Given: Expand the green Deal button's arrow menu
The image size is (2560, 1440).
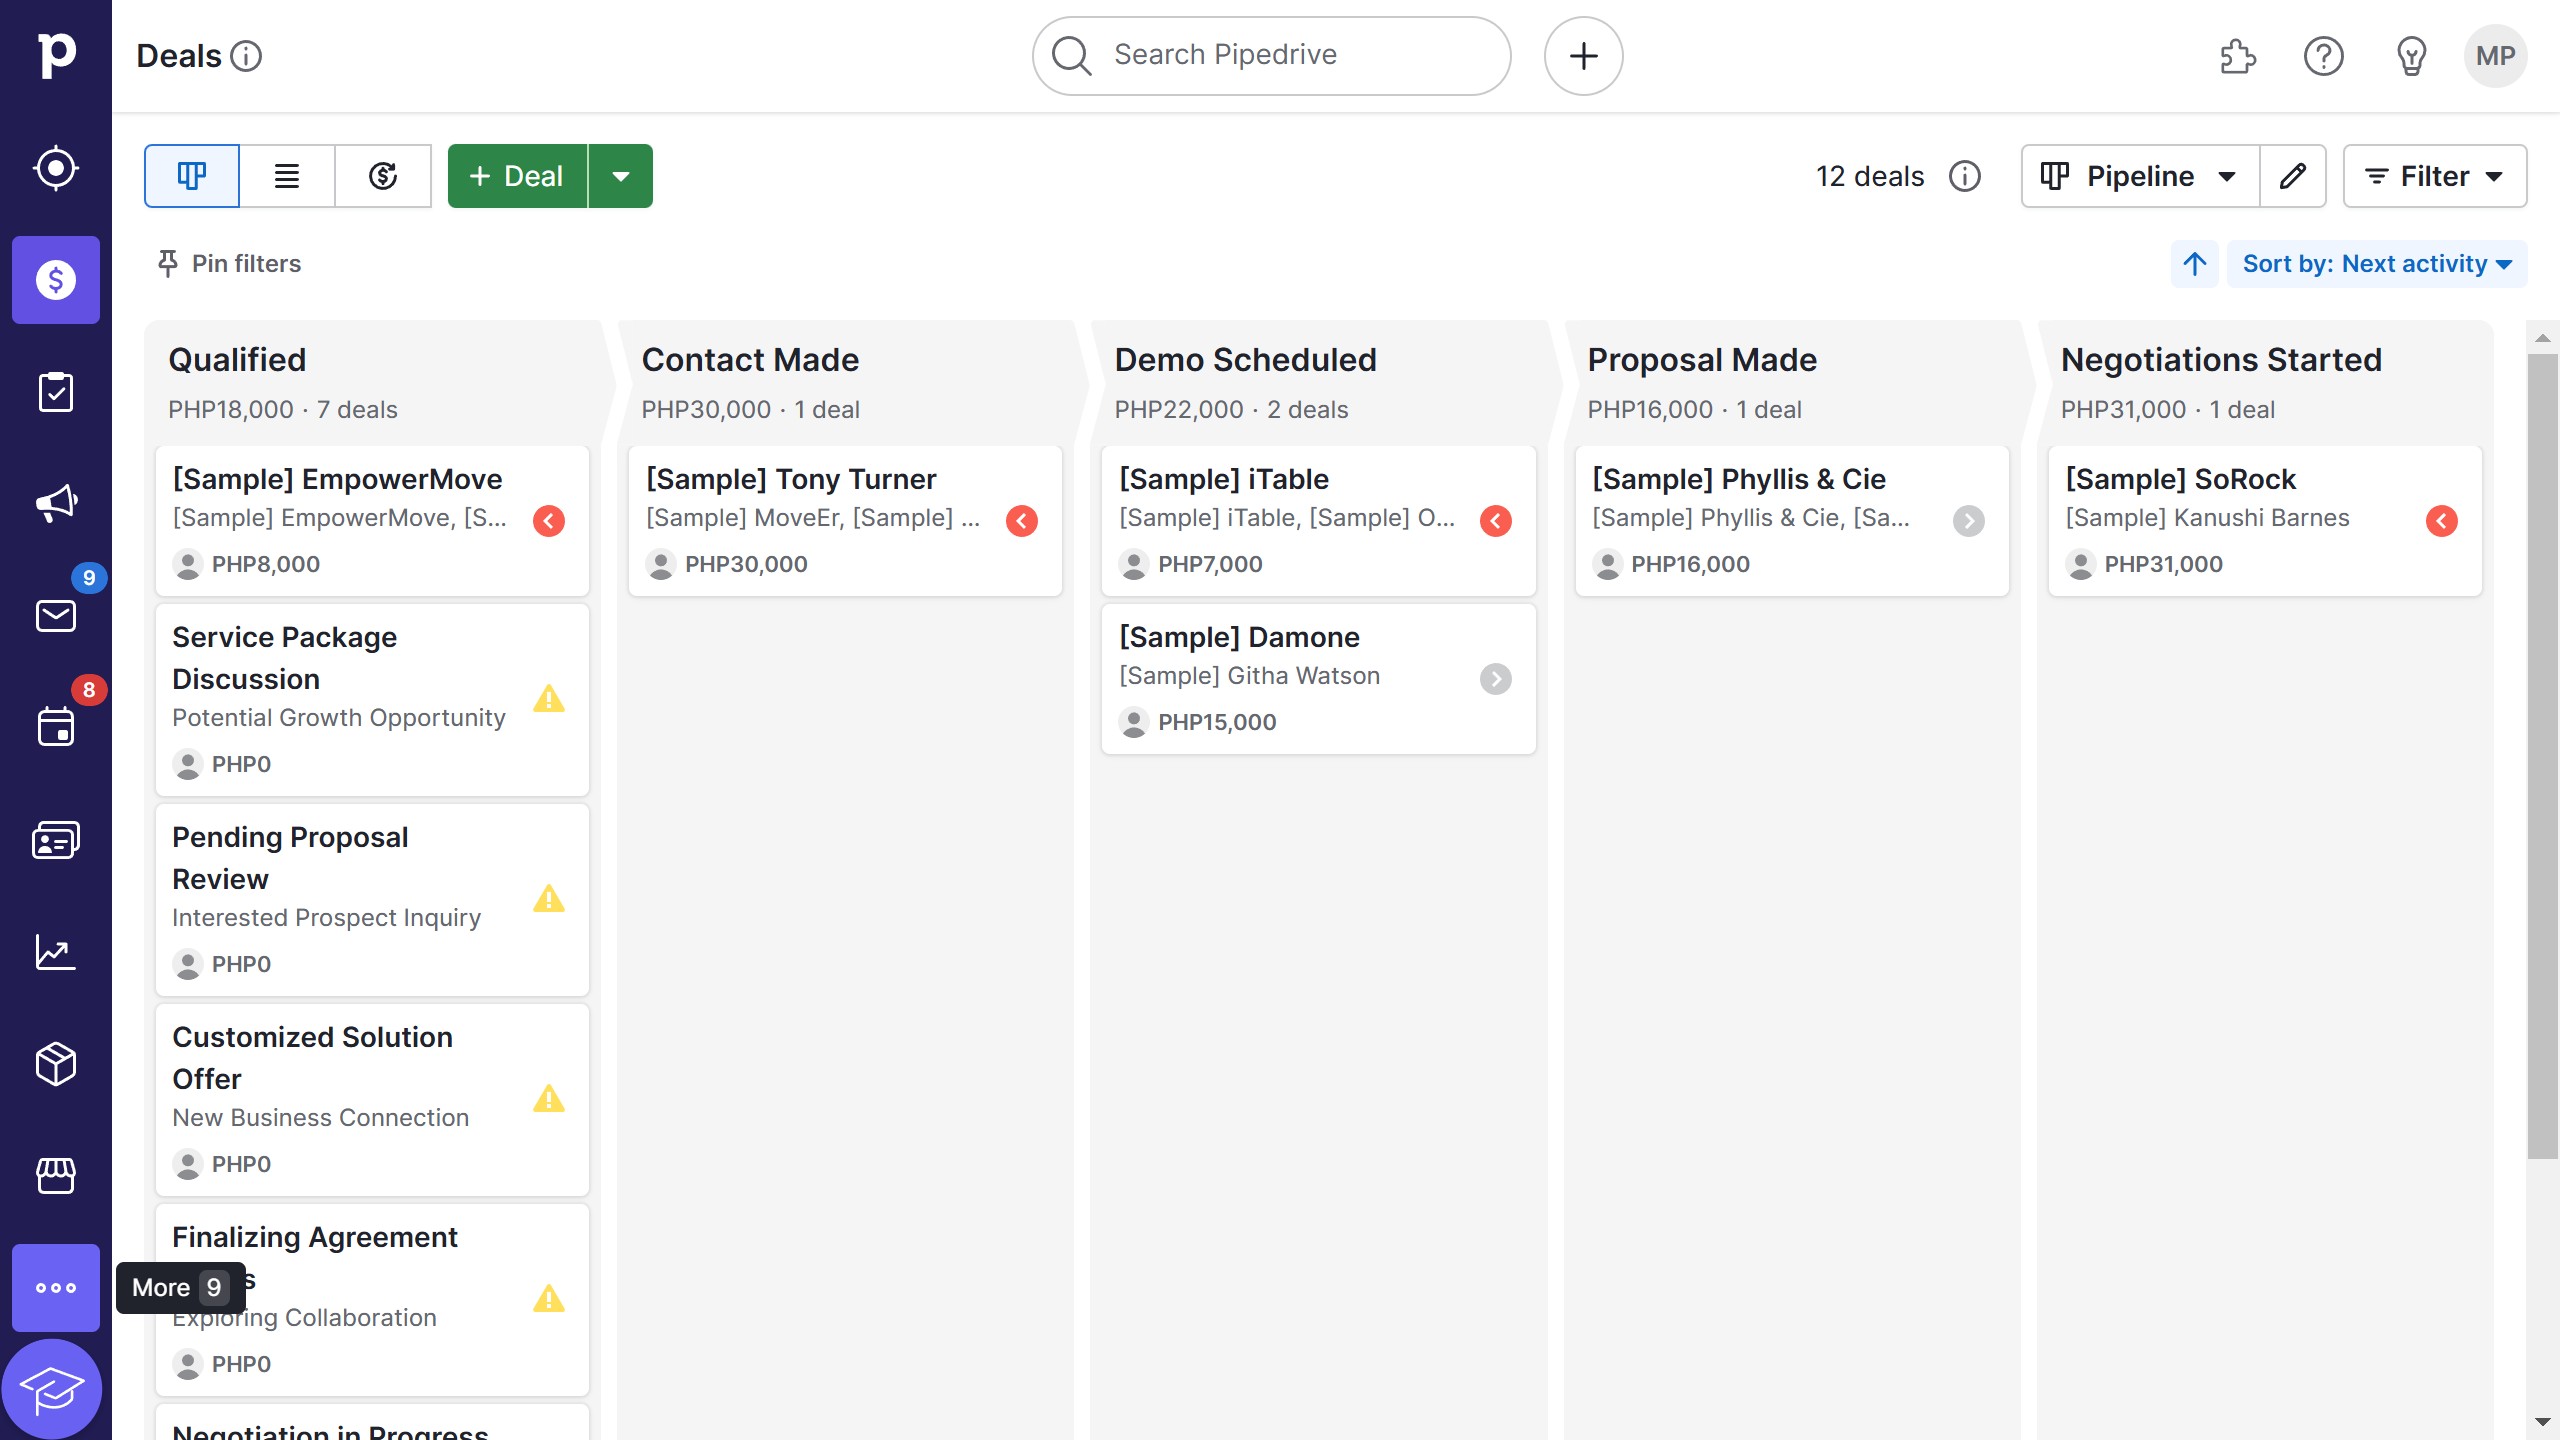Looking at the screenshot, I should point(622,175).
